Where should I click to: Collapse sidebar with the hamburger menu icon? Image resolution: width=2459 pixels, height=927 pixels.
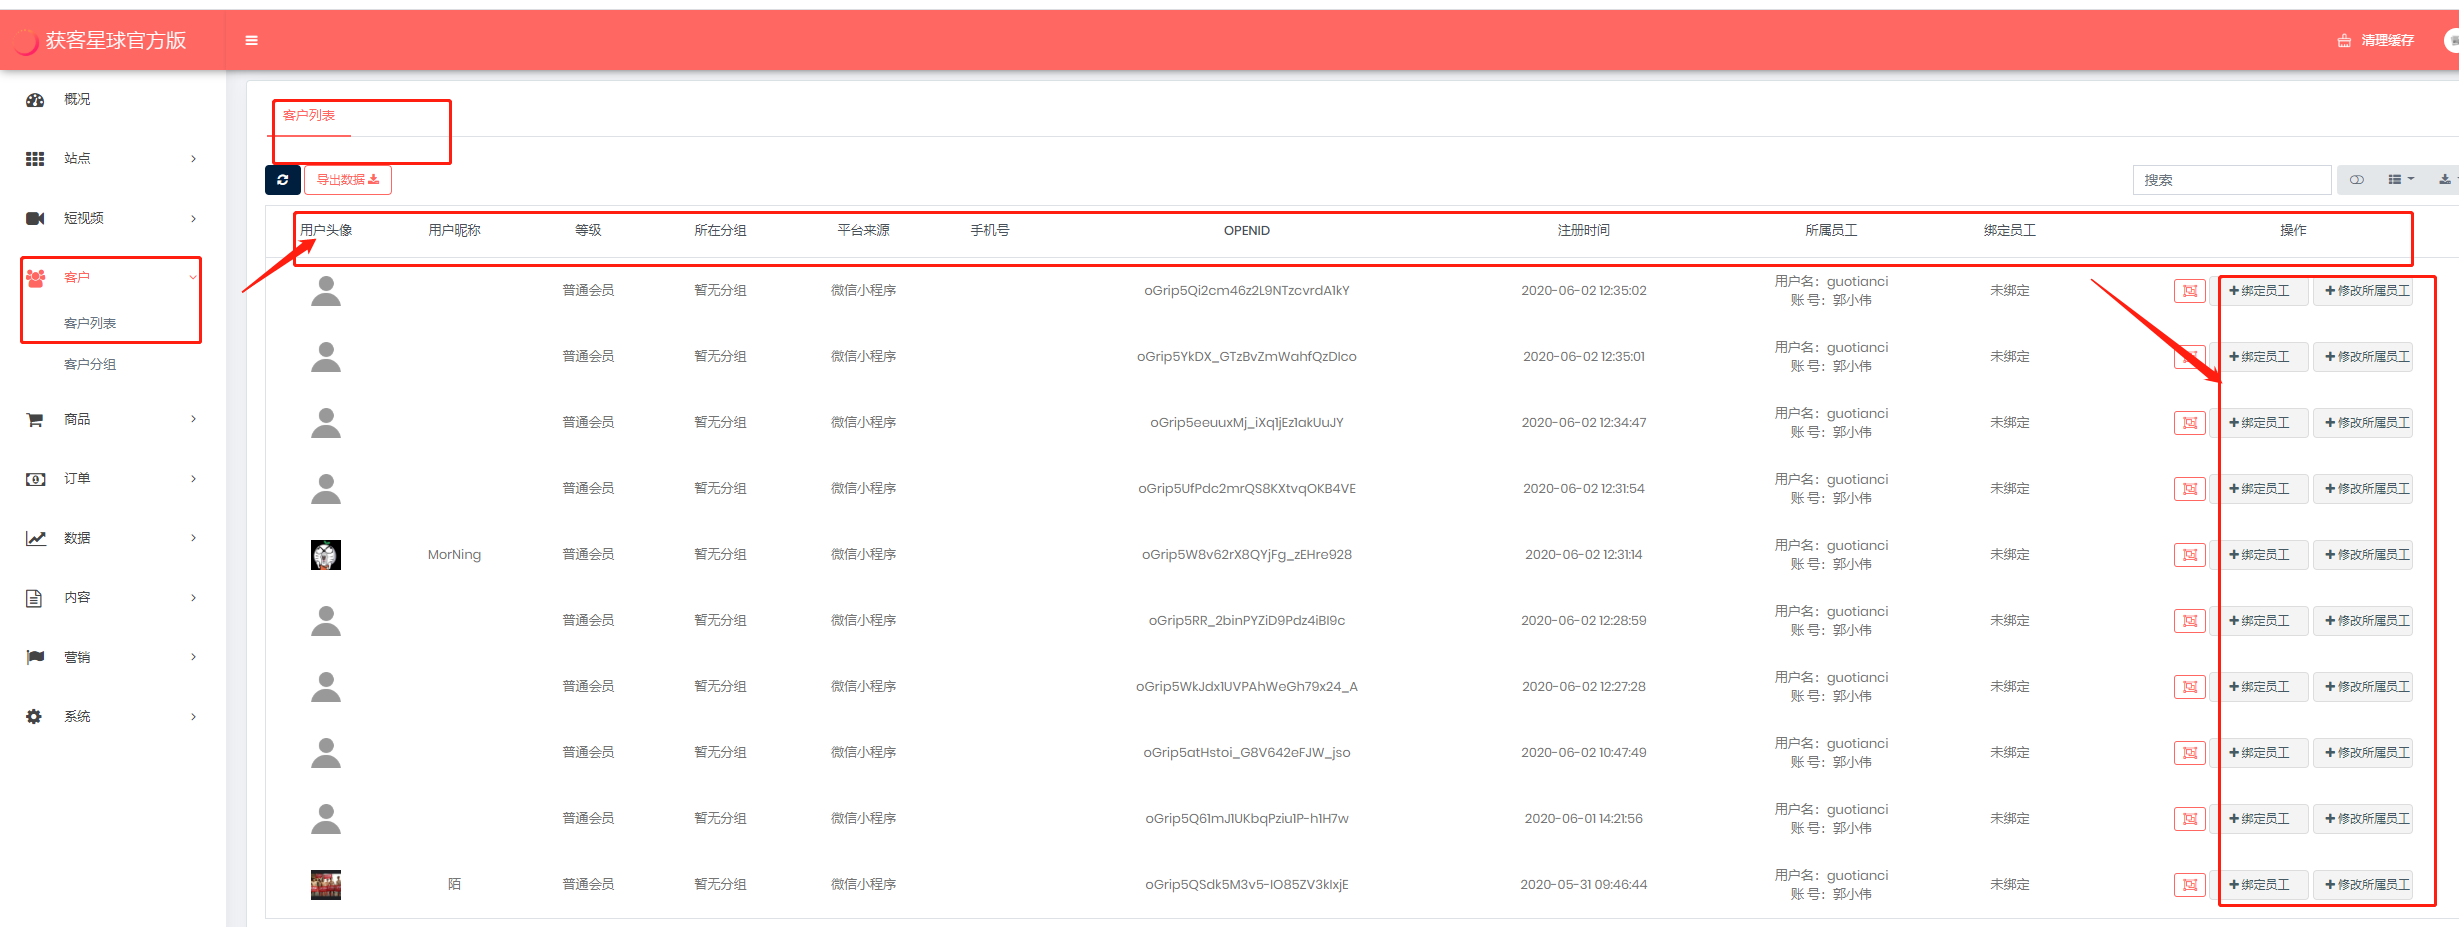(x=252, y=40)
